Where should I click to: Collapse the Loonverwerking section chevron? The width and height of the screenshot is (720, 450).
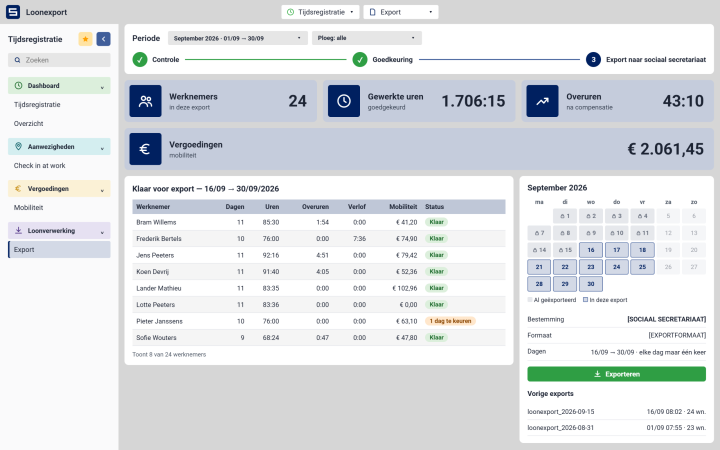click(x=102, y=231)
